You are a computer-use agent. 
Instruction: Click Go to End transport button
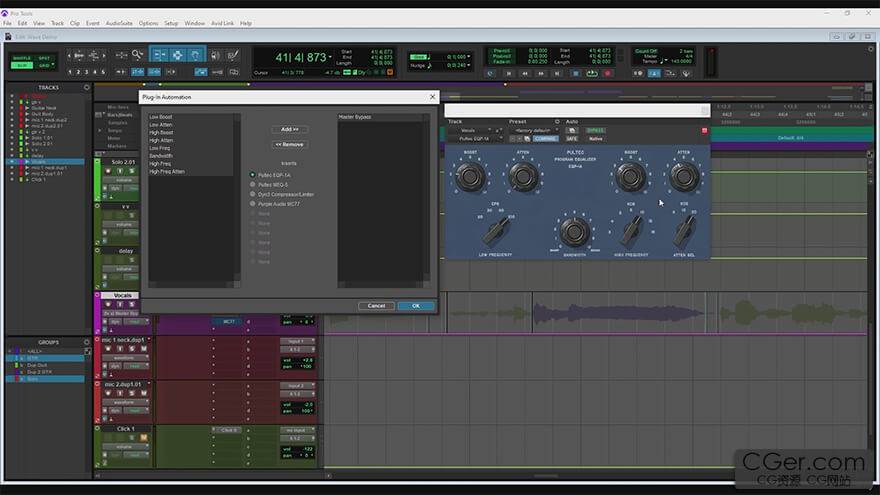point(557,74)
